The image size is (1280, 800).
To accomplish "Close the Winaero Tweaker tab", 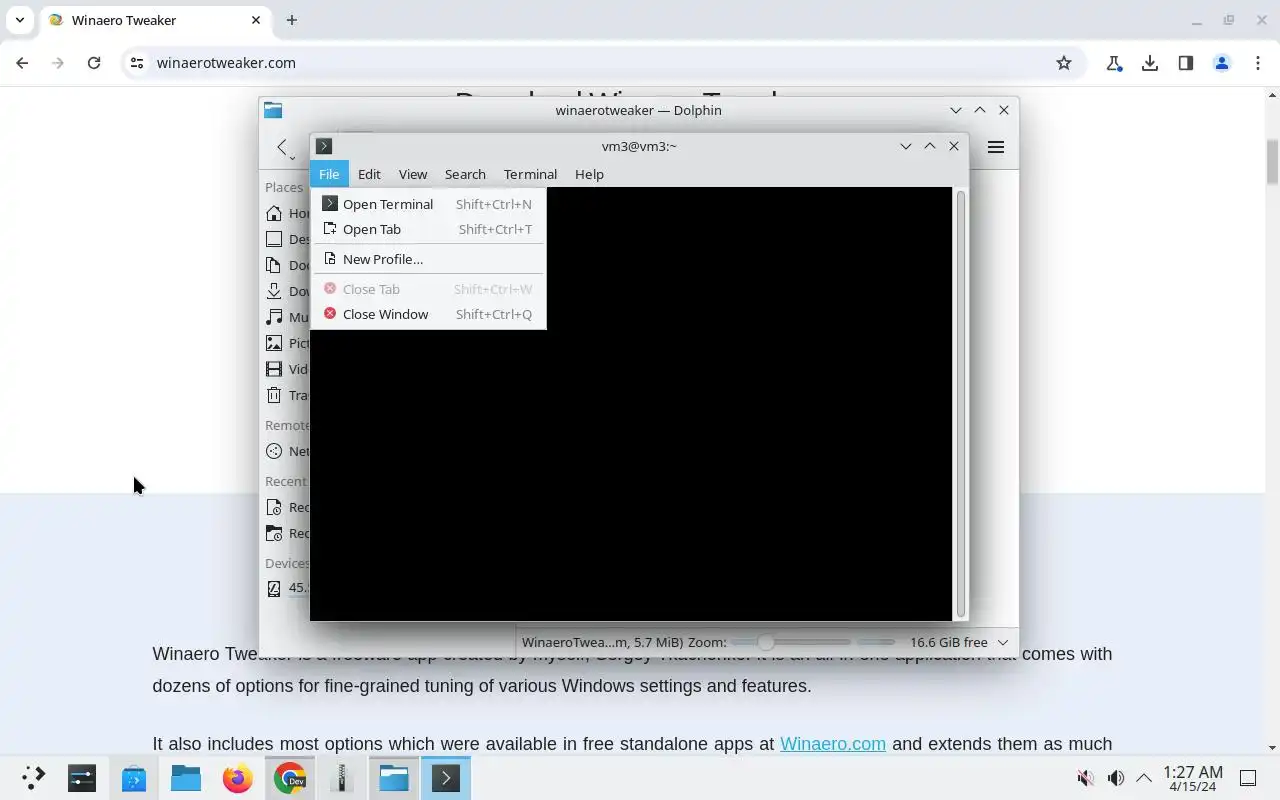I will pos(256,20).
